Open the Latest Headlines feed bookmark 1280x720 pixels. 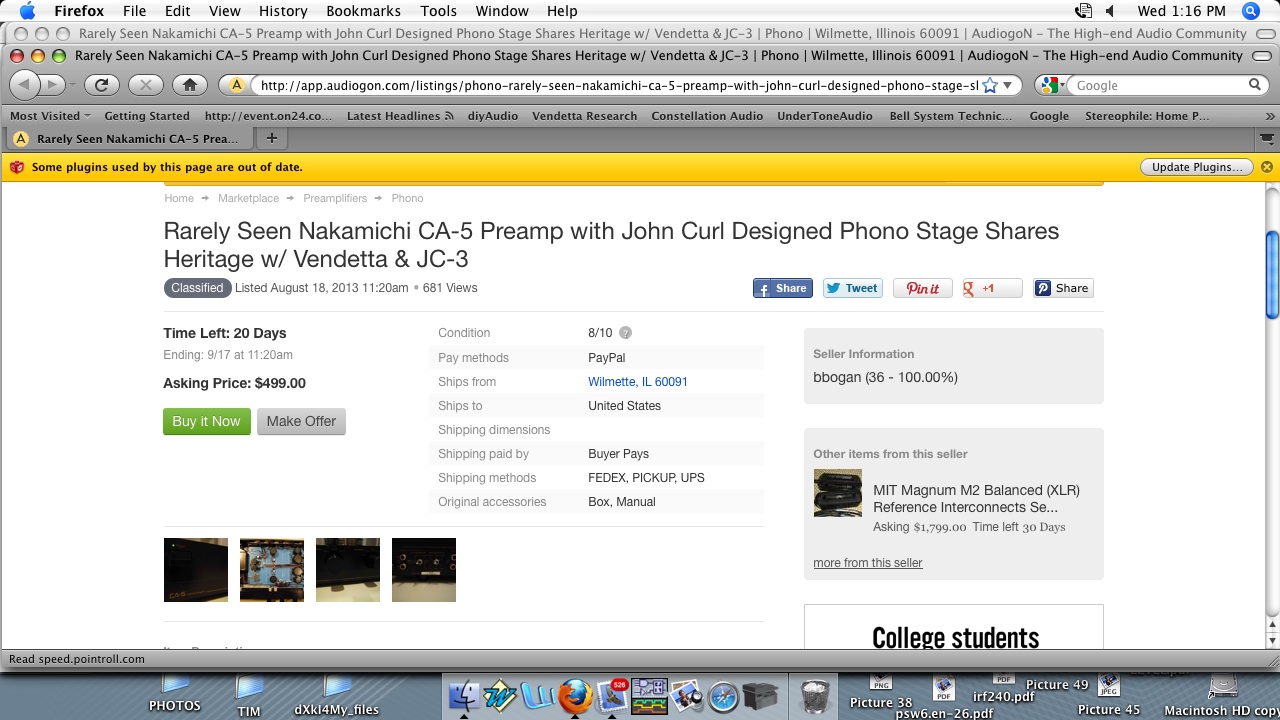[x=400, y=116]
